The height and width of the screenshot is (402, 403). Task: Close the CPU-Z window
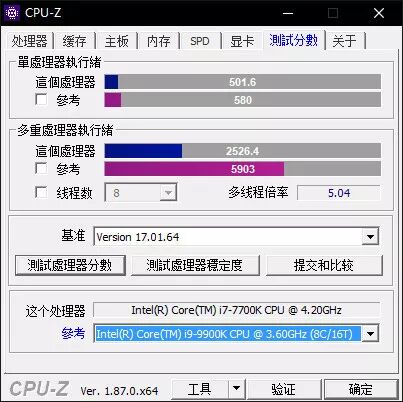[379, 13]
